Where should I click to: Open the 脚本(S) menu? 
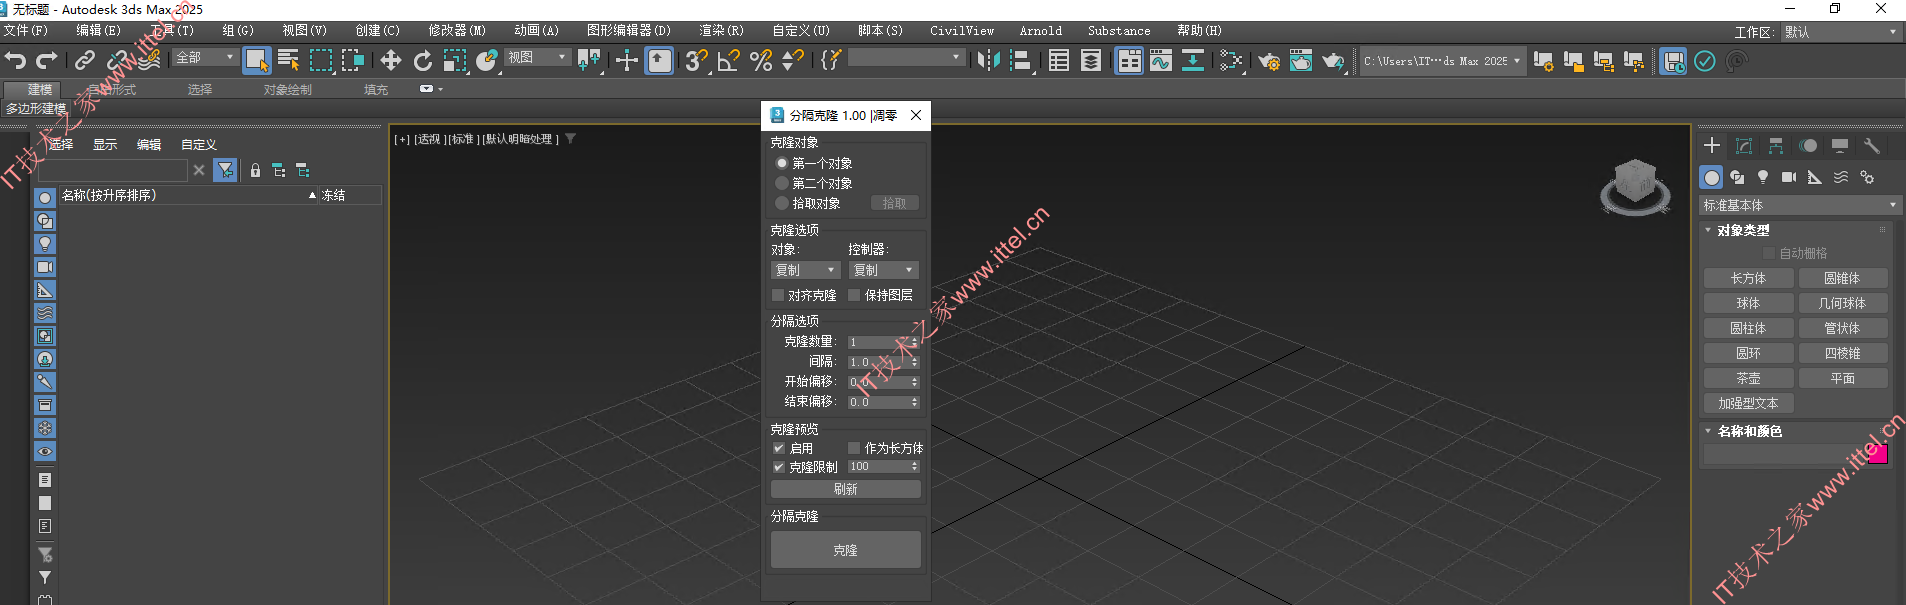pyautogui.click(x=880, y=31)
